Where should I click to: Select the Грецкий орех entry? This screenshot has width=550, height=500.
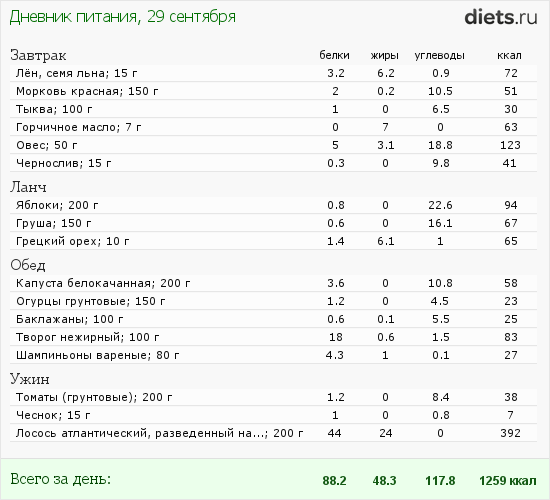tap(273, 241)
